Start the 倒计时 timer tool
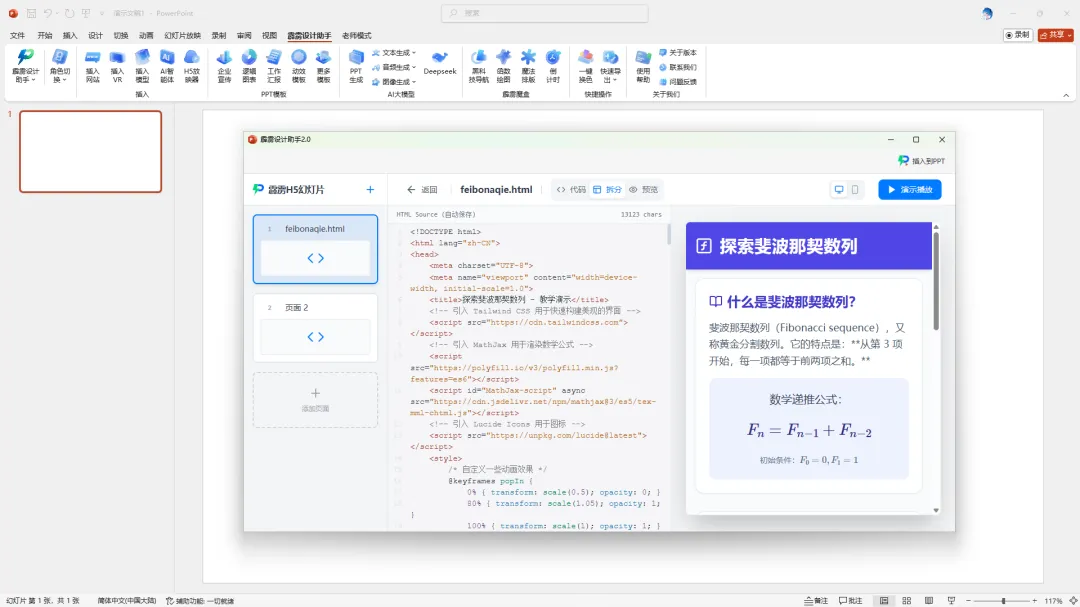 pos(553,66)
